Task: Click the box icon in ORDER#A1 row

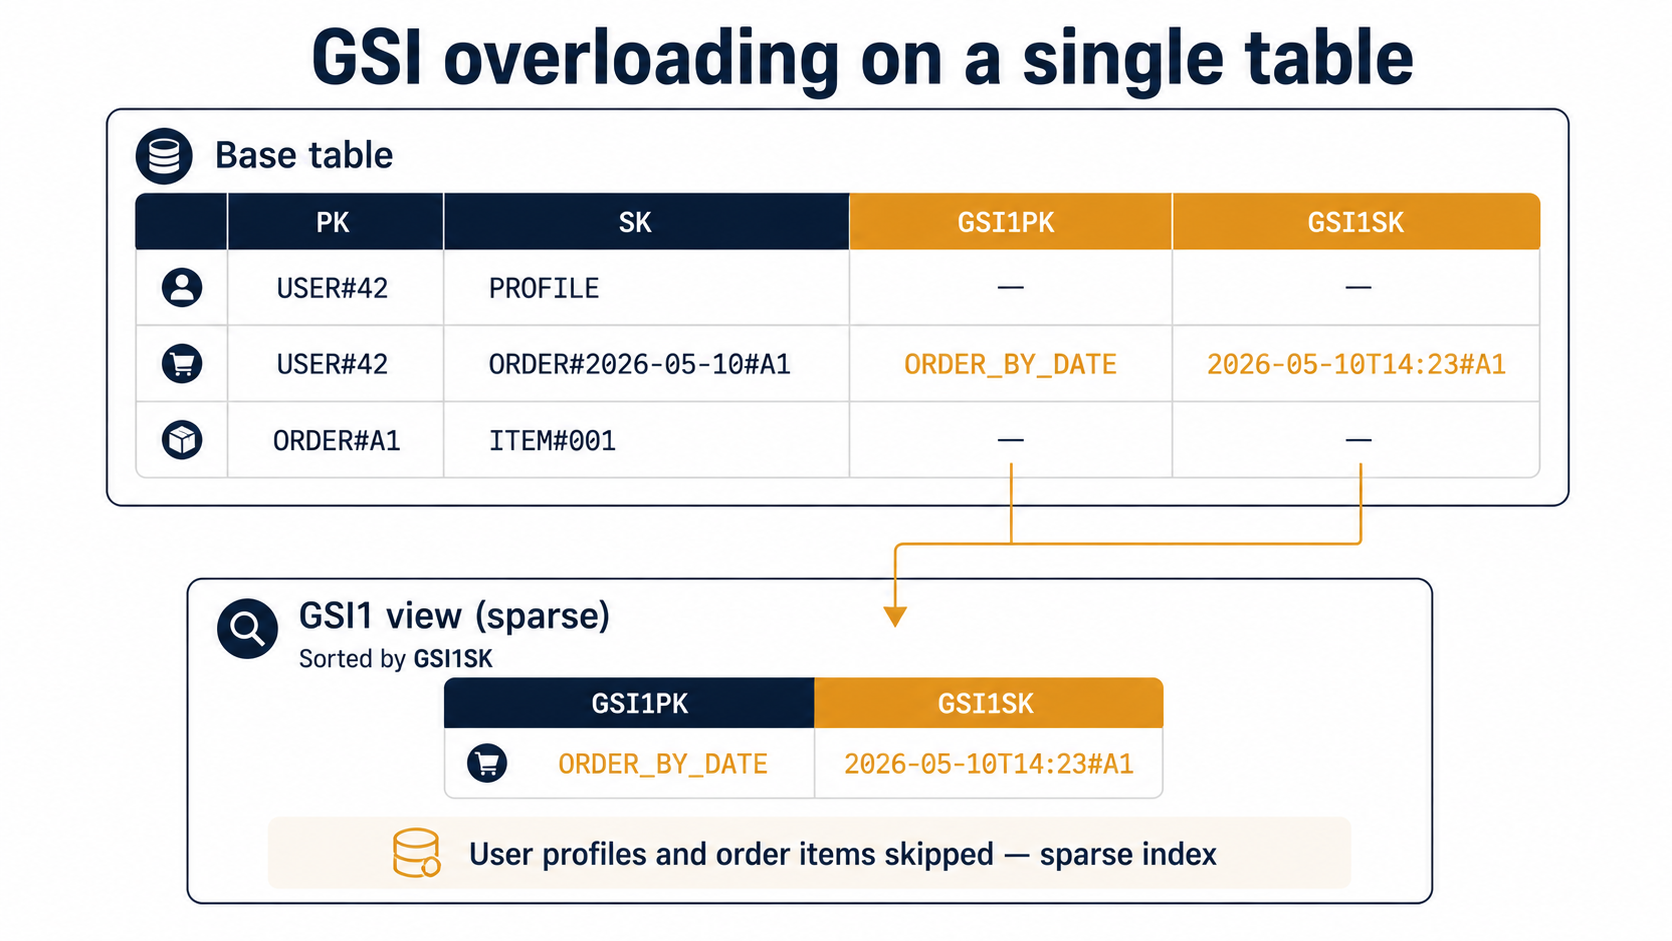Action: click(x=182, y=440)
